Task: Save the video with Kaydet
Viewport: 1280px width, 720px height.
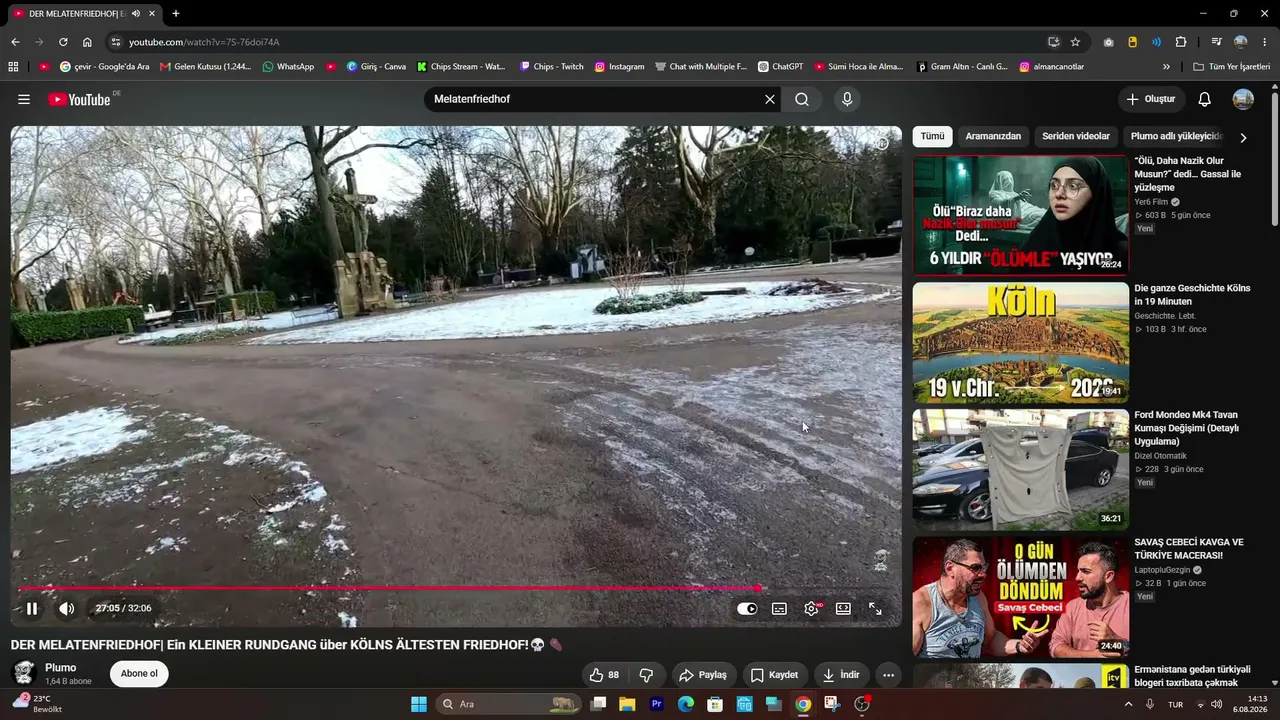Action: (775, 675)
